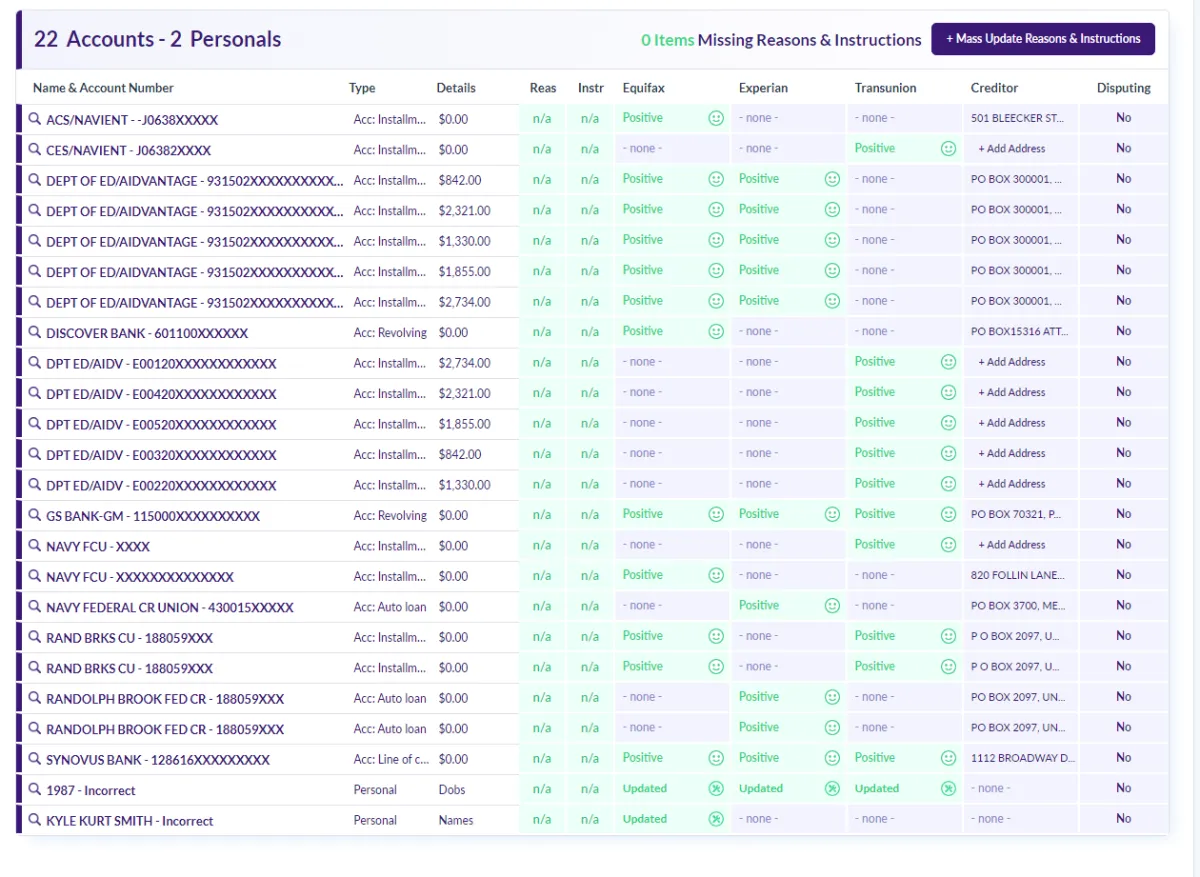Click Equifax updated icon for KYLE KURT SMITH

[x=716, y=820]
